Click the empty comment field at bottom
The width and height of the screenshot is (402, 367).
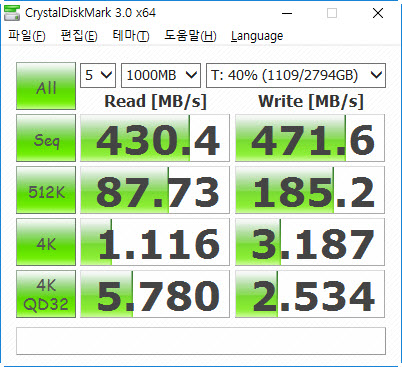click(201, 341)
